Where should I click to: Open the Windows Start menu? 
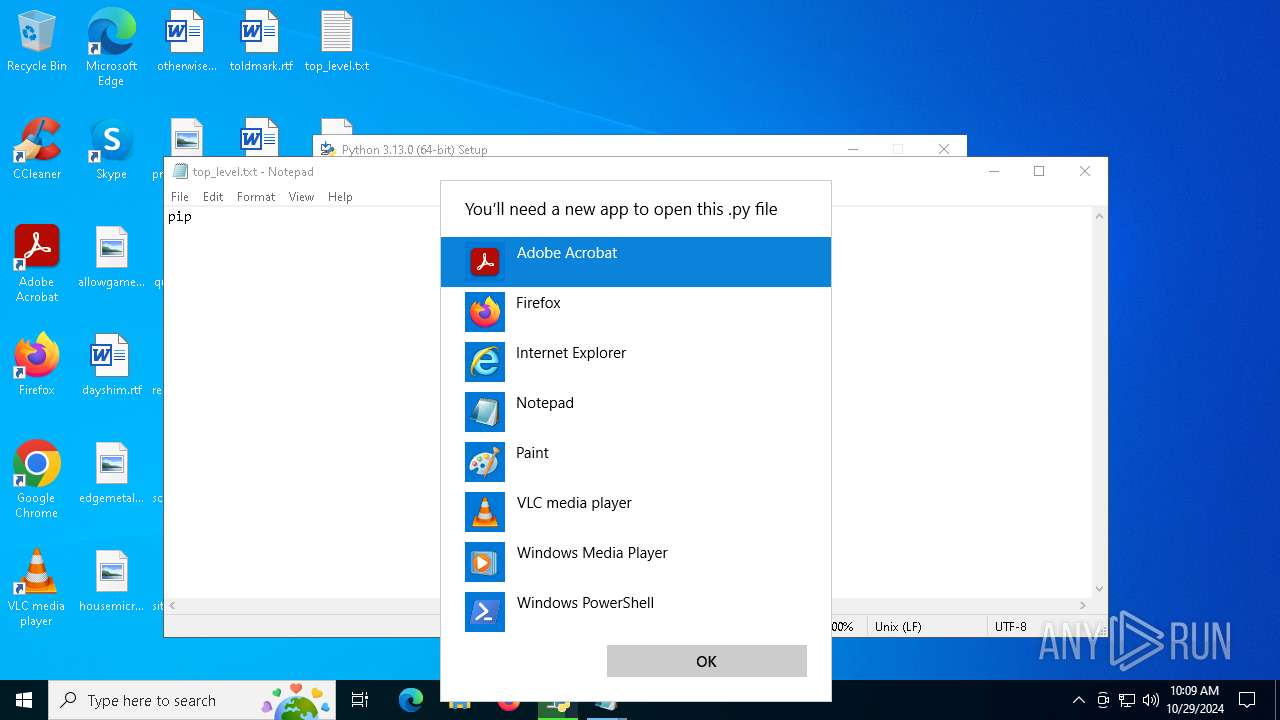(24, 700)
